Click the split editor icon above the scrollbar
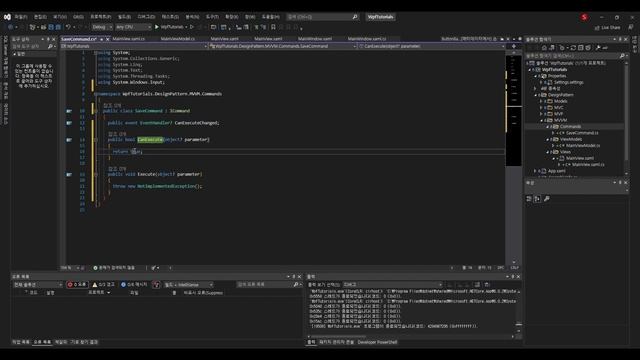Screen dimensions: 640x360 (x=513, y=46)
